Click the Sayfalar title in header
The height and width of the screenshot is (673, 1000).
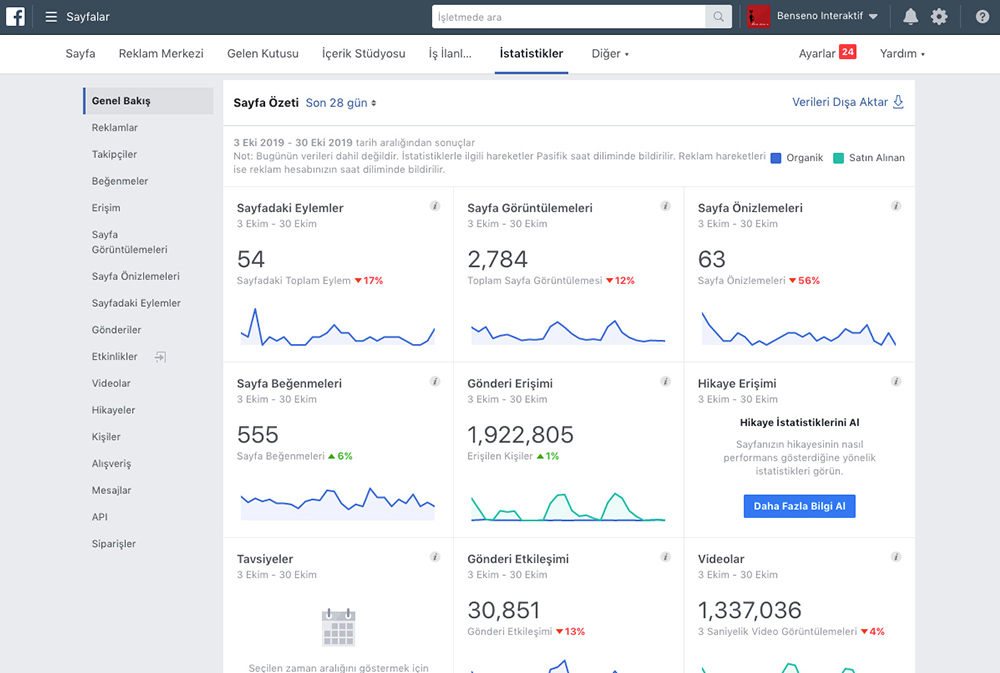coord(88,17)
